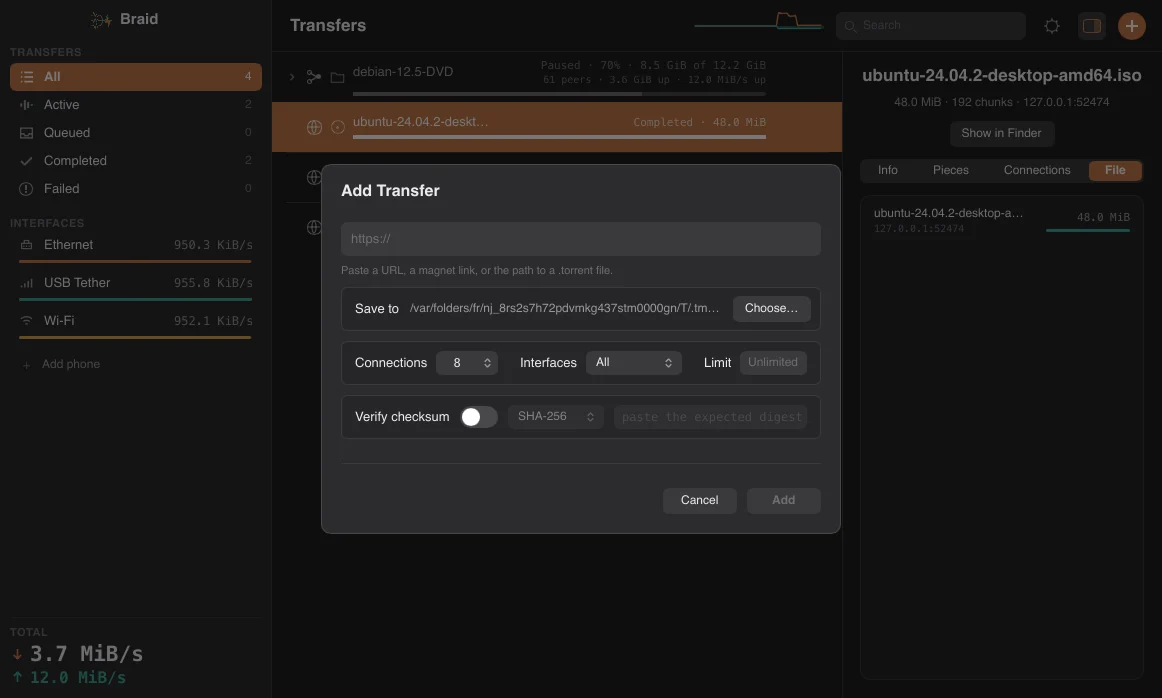This screenshot has width=1162, height=698.
Task: Click the folder icon on debian-12.5-DVD row
Action: coord(337,77)
